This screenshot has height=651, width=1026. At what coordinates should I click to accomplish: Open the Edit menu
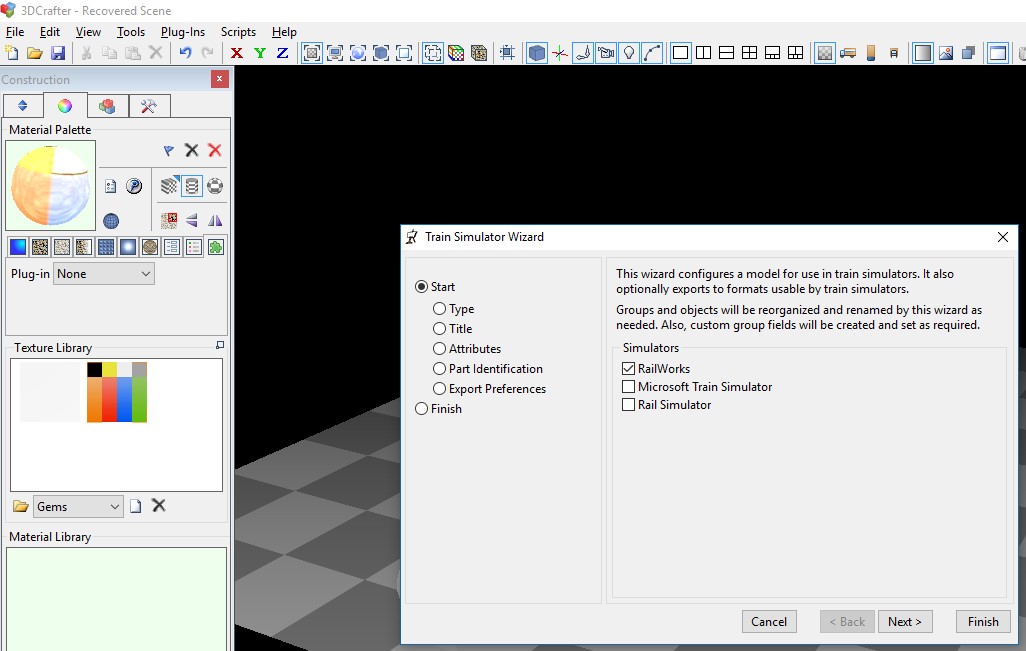[50, 31]
